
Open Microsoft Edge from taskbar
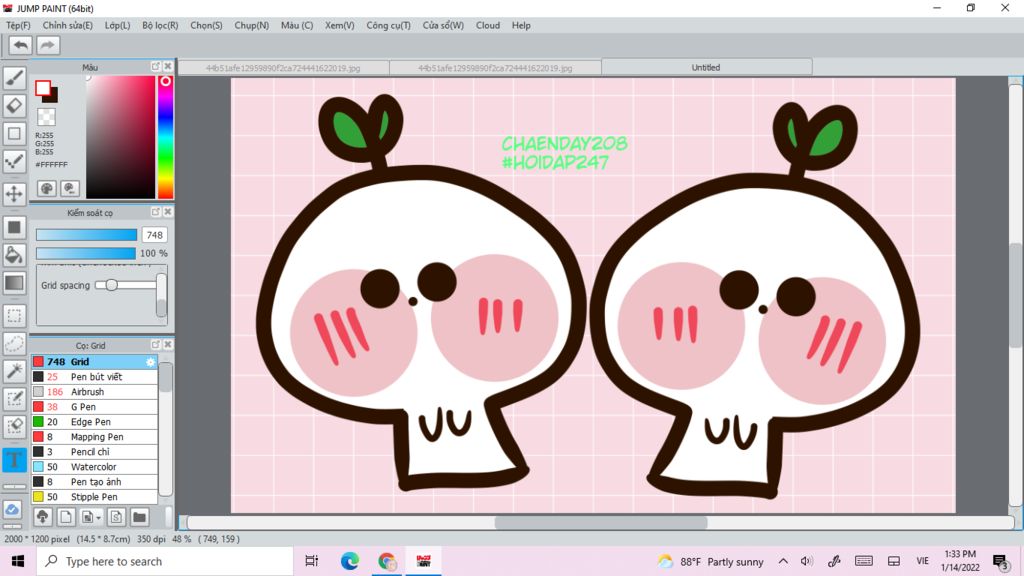coord(349,561)
